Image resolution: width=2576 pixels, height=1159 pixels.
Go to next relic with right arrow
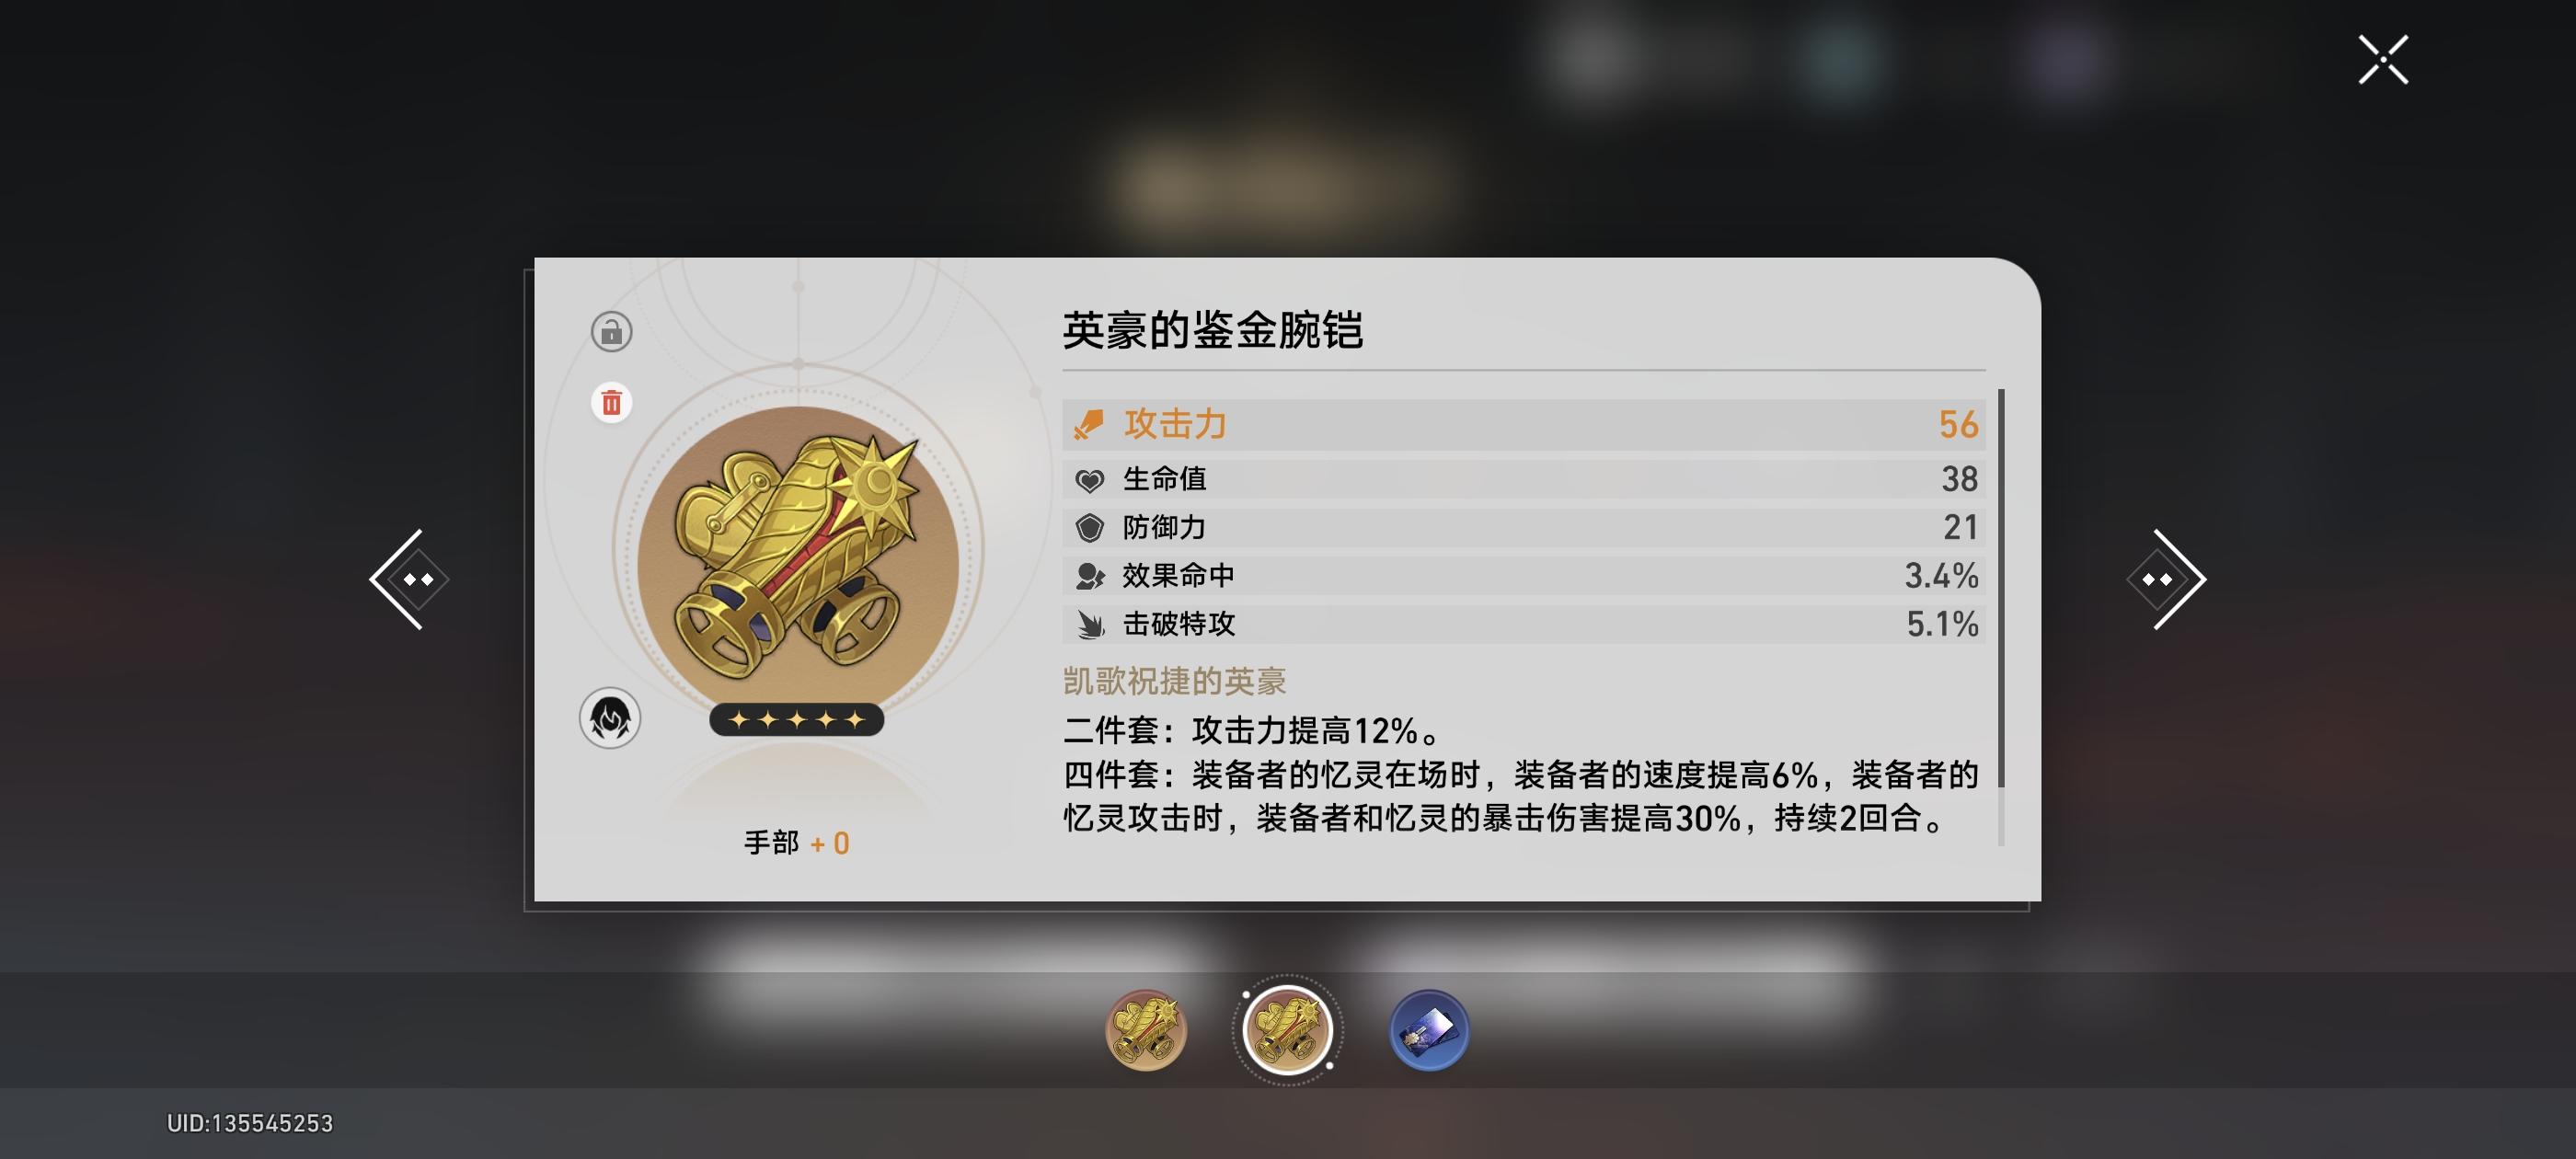(x=2166, y=579)
